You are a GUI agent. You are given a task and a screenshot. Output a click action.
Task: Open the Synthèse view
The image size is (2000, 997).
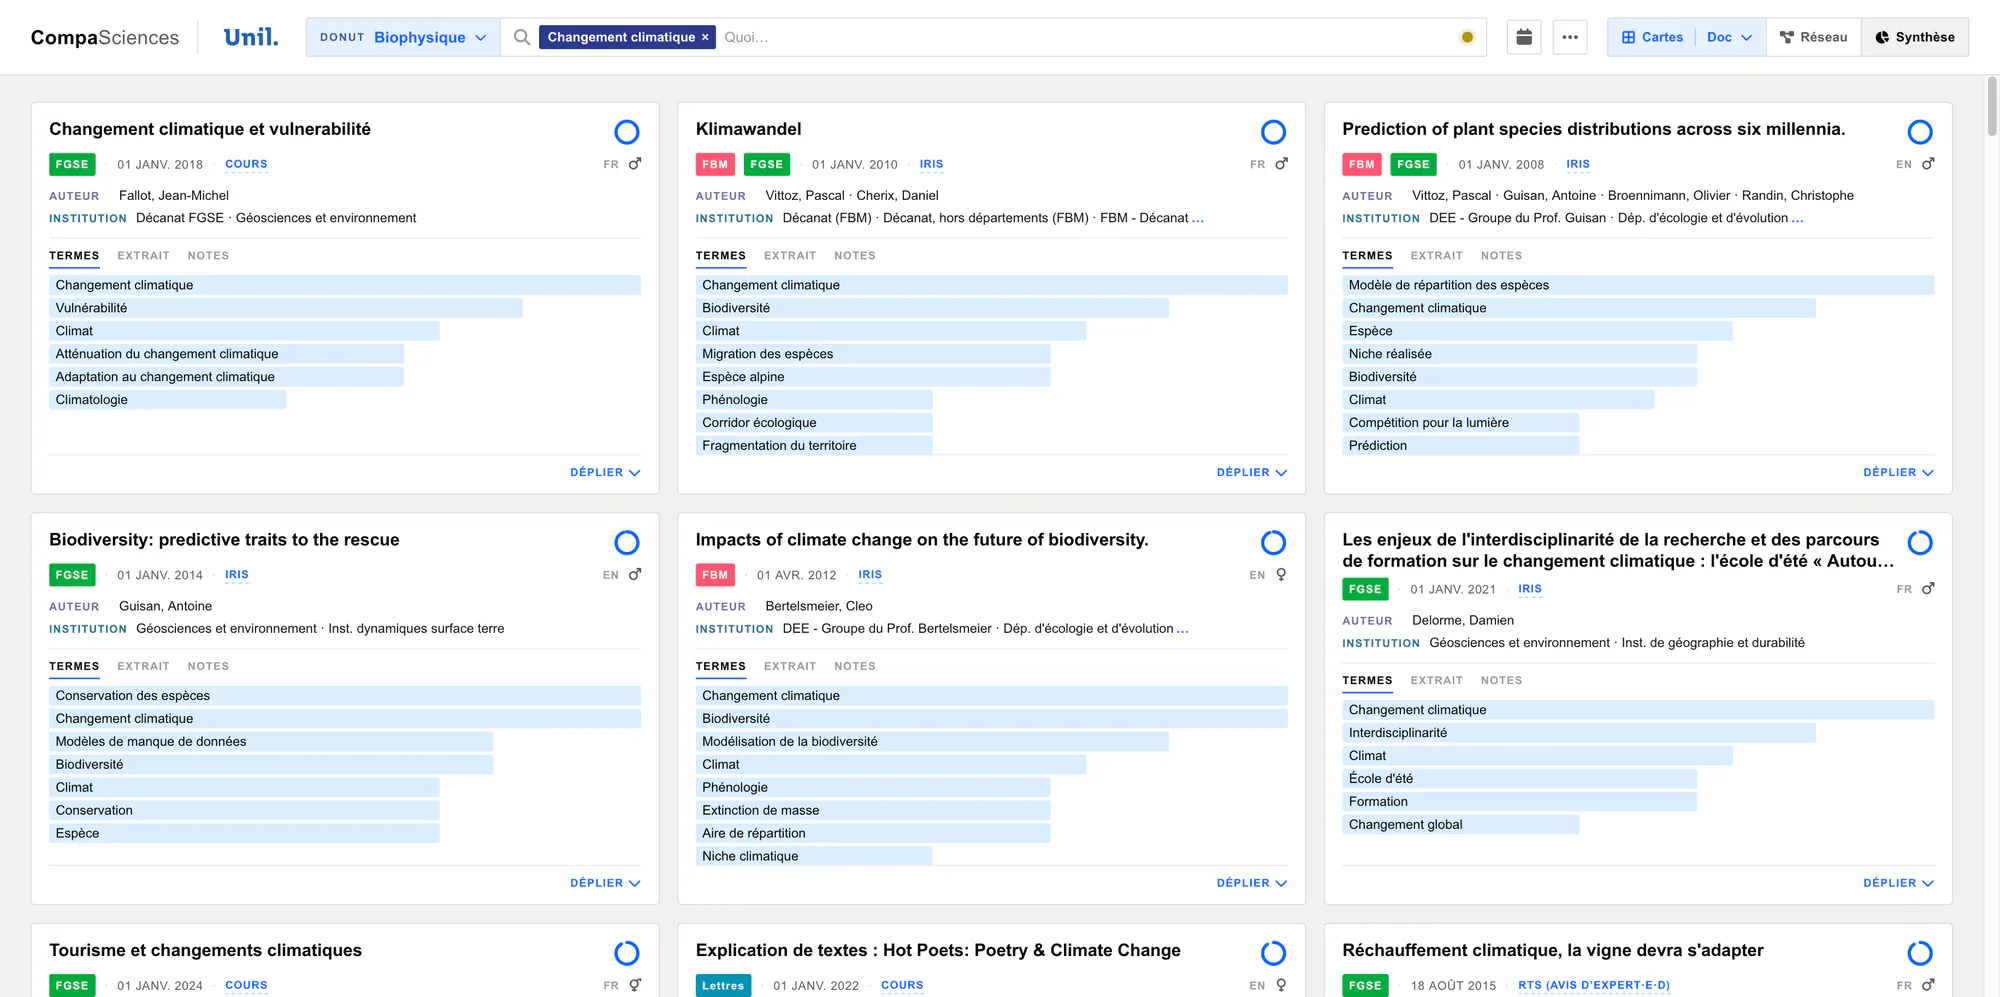(x=1915, y=37)
